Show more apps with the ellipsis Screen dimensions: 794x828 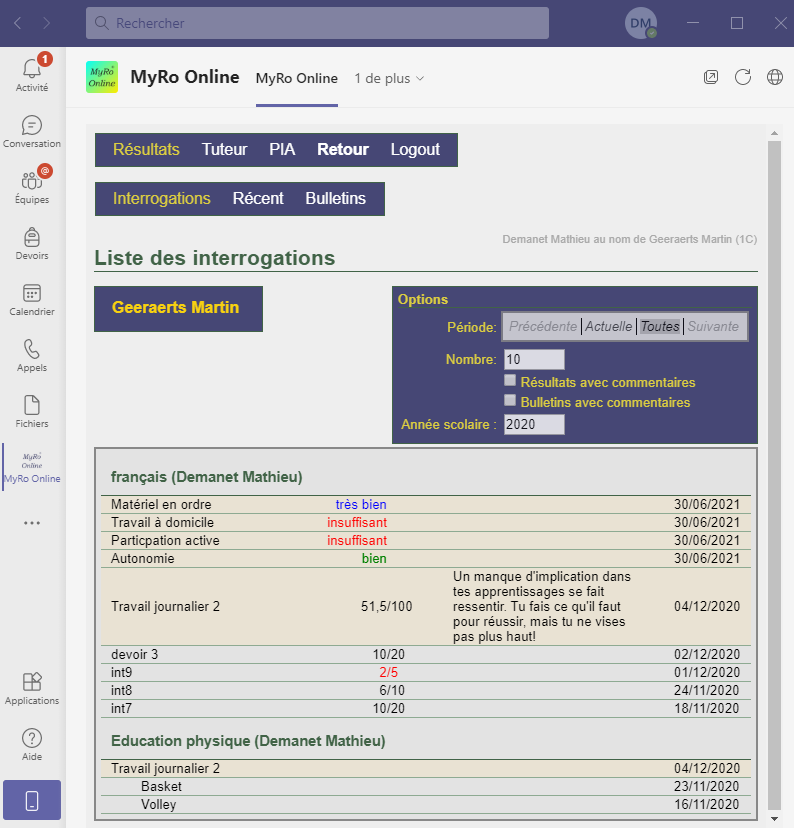(x=32, y=523)
